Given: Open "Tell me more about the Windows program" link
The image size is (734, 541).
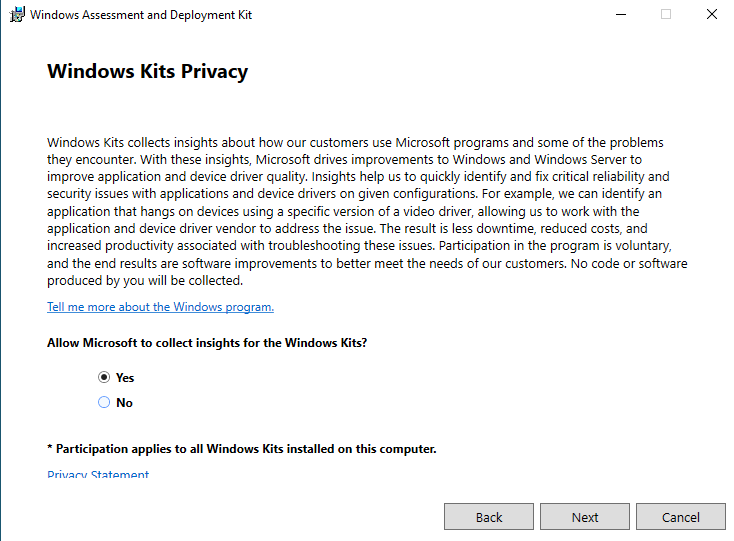Looking at the screenshot, I should pos(160,307).
